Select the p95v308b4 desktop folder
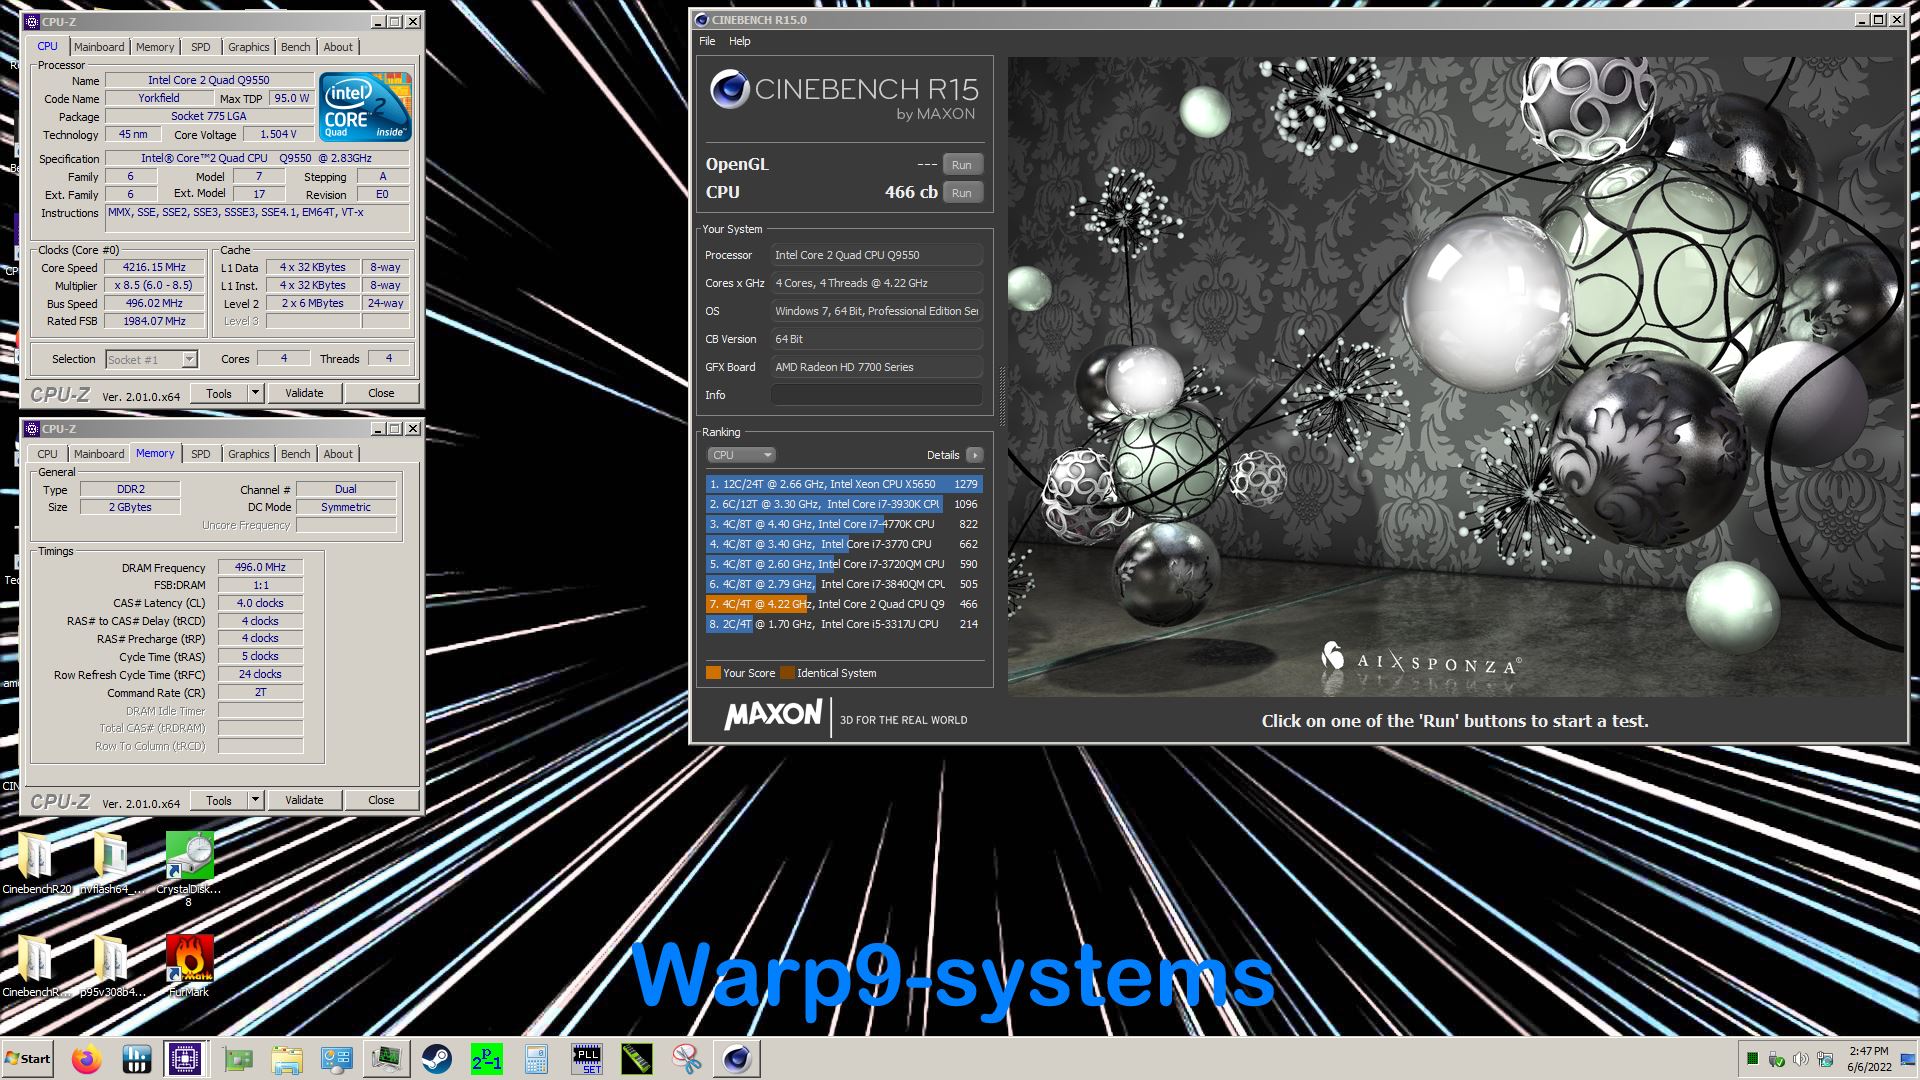The width and height of the screenshot is (1920, 1080). [x=111, y=966]
